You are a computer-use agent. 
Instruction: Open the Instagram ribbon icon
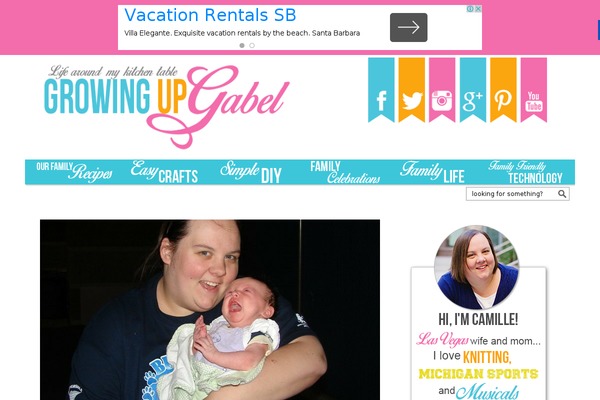pos(442,90)
